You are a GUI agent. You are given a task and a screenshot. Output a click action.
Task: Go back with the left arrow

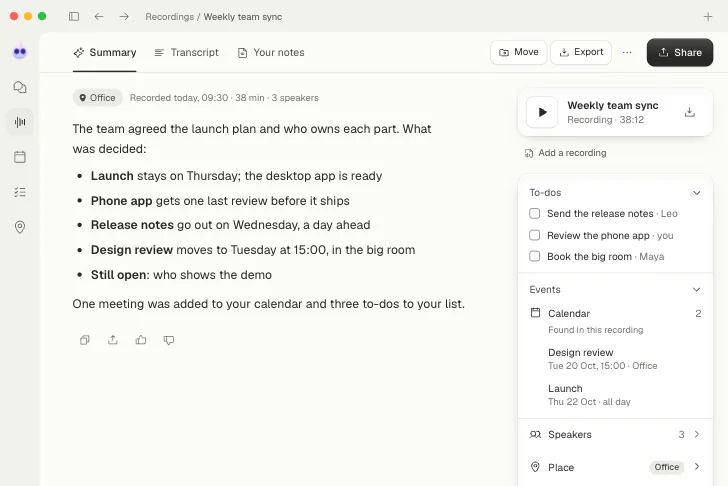99,17
